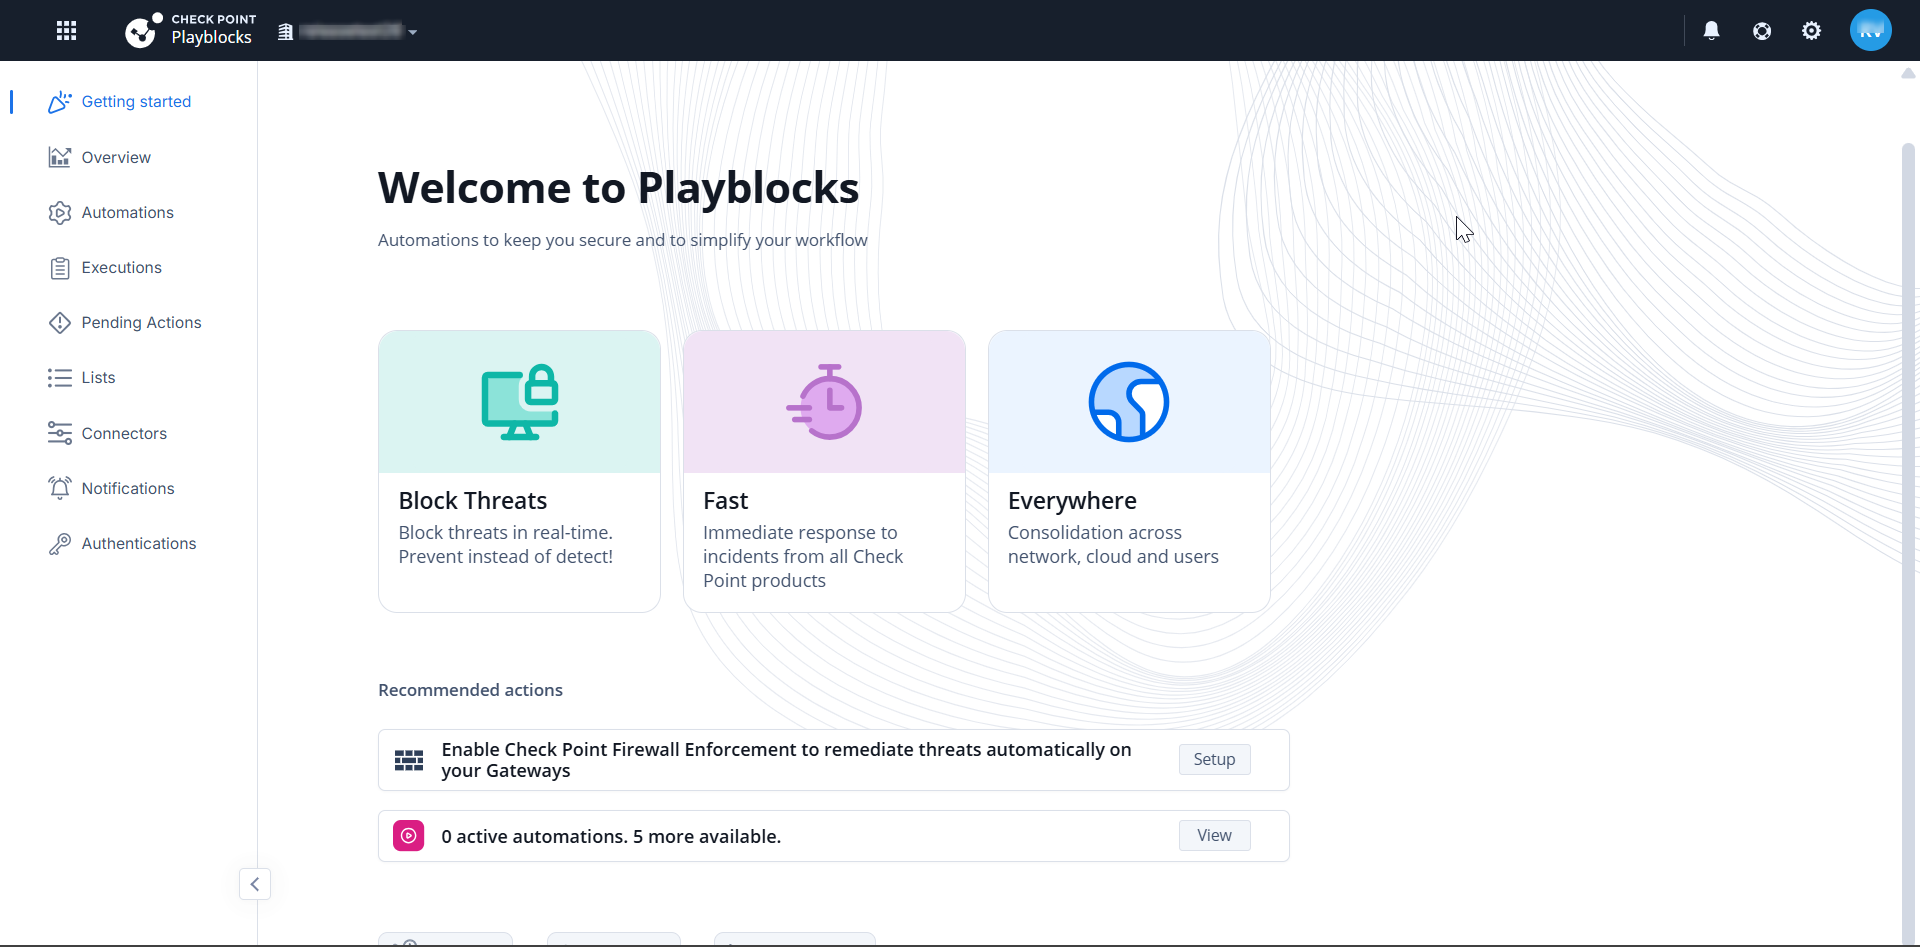Click the Enable Check Point Firewall Enforcement text

786,760
